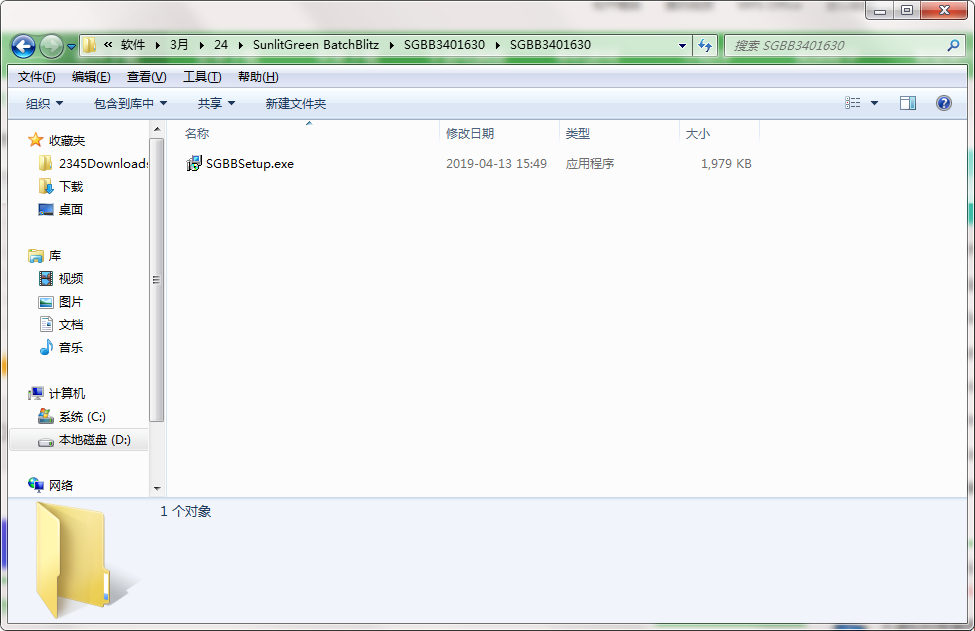Click the 1,979 KB size cell
975x631 pixels.
[x=726, y=164]
